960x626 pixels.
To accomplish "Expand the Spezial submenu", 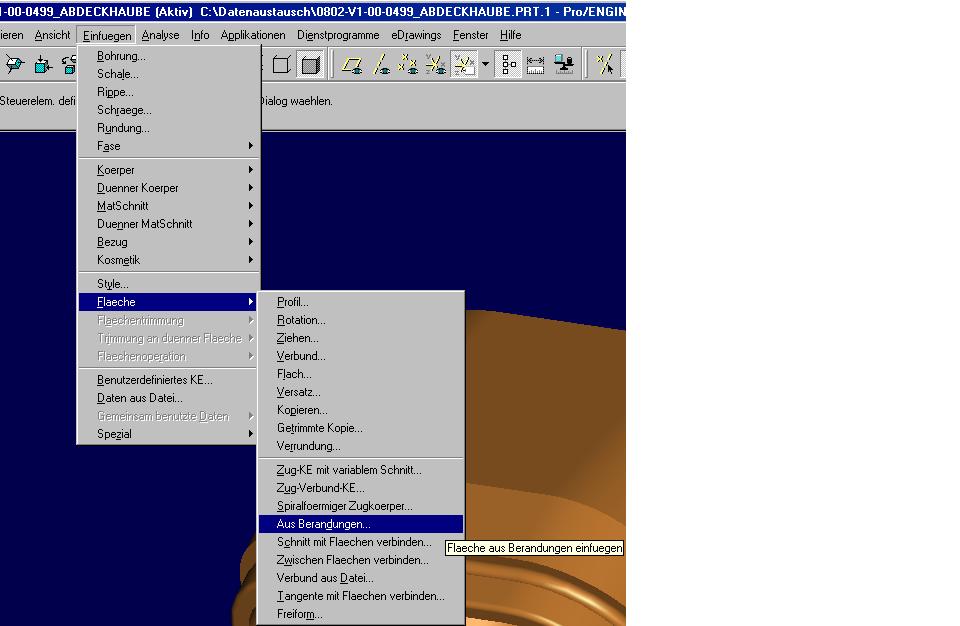I will click(169, 434).
